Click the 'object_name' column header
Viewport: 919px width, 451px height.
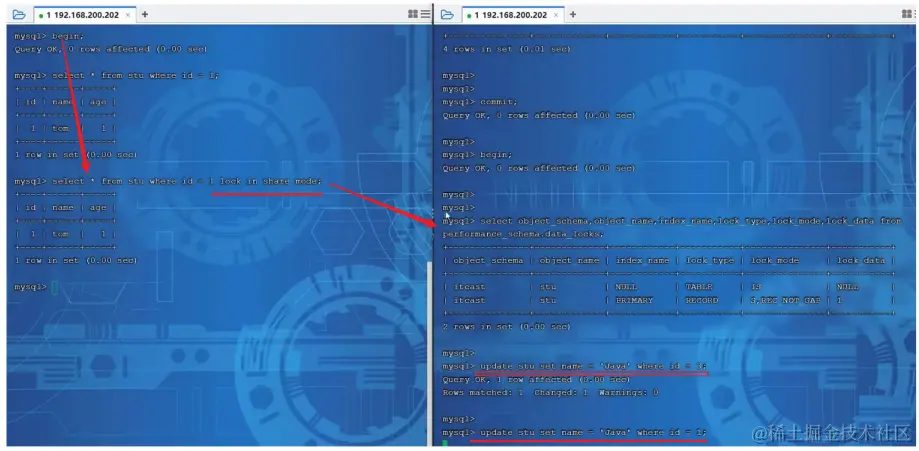(x=569, y=260)
